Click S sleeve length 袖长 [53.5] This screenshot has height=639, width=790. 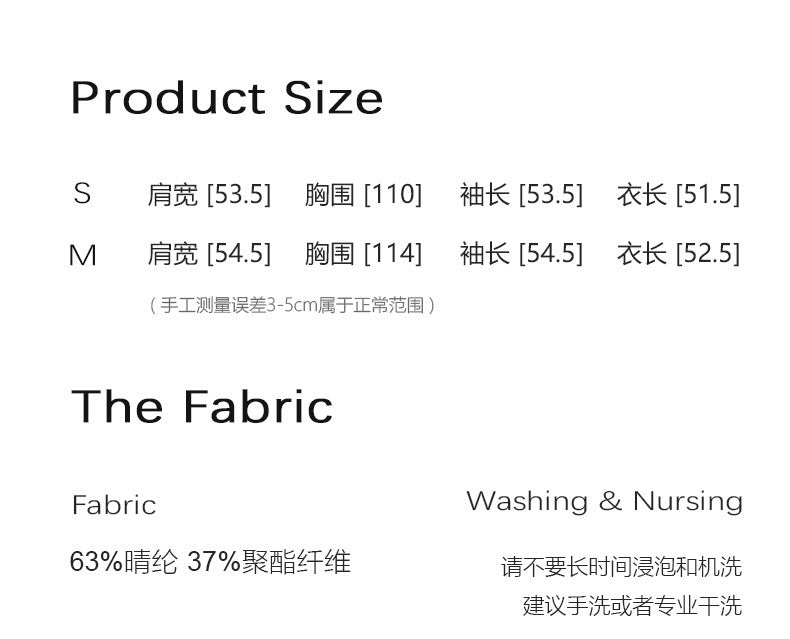click(521, 195)
